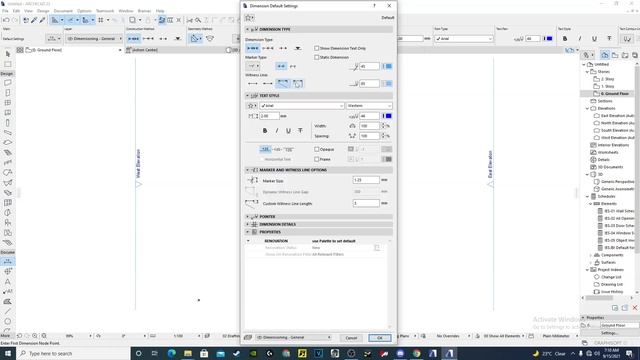Click the Custom Witness Line Length field
The height and width of the screenshot is (360, 640).
(366, 203)
